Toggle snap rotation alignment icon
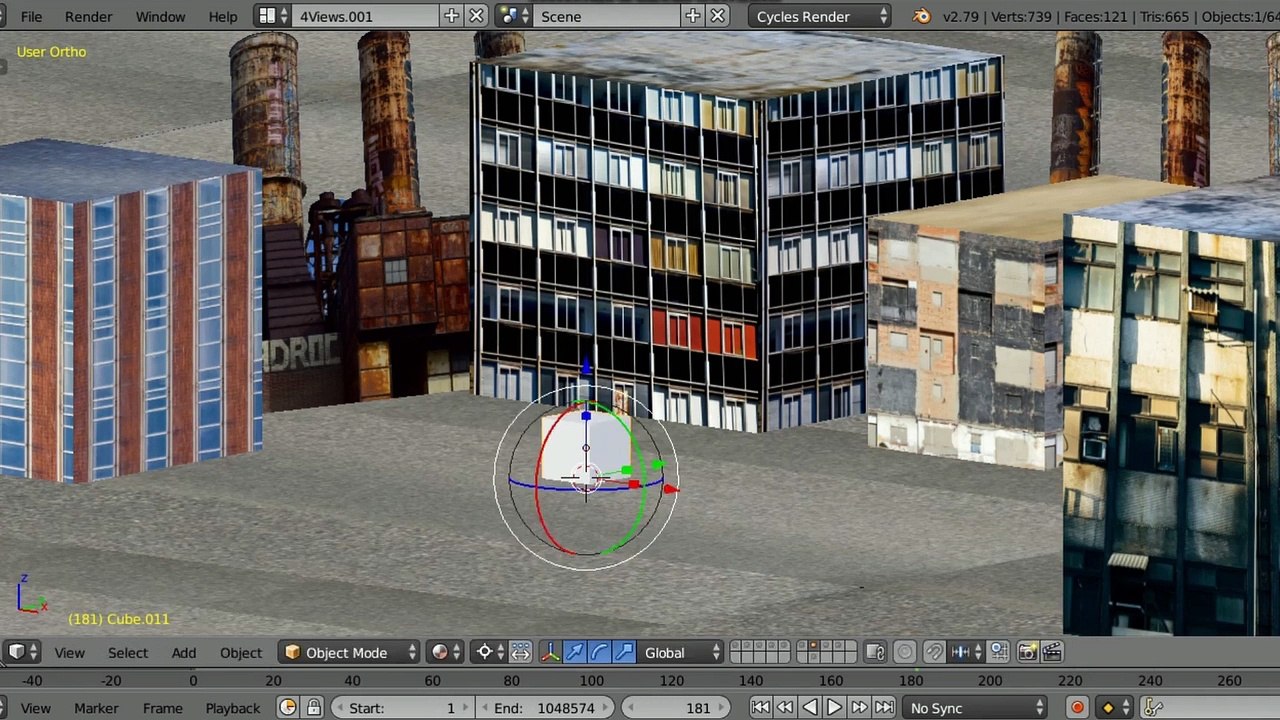The width and height of the screenshot is (1280, 720). [x=998, y=652]
